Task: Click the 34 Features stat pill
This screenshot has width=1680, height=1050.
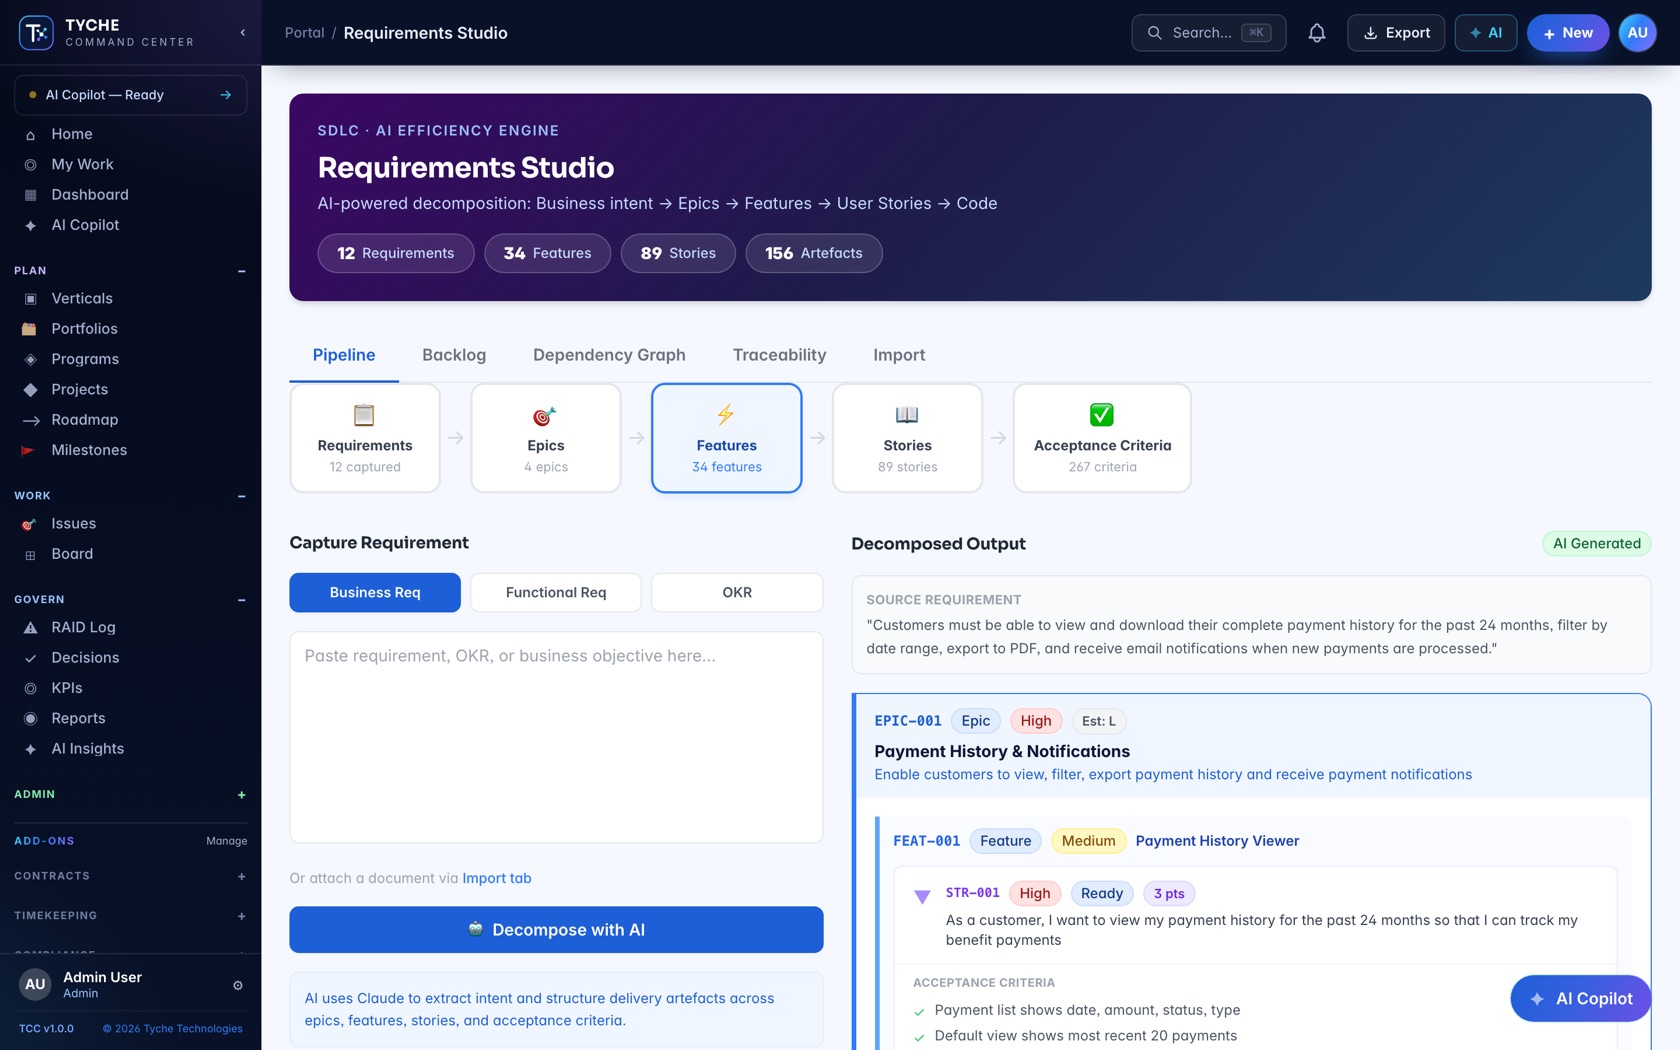Action: pos(548,253)
